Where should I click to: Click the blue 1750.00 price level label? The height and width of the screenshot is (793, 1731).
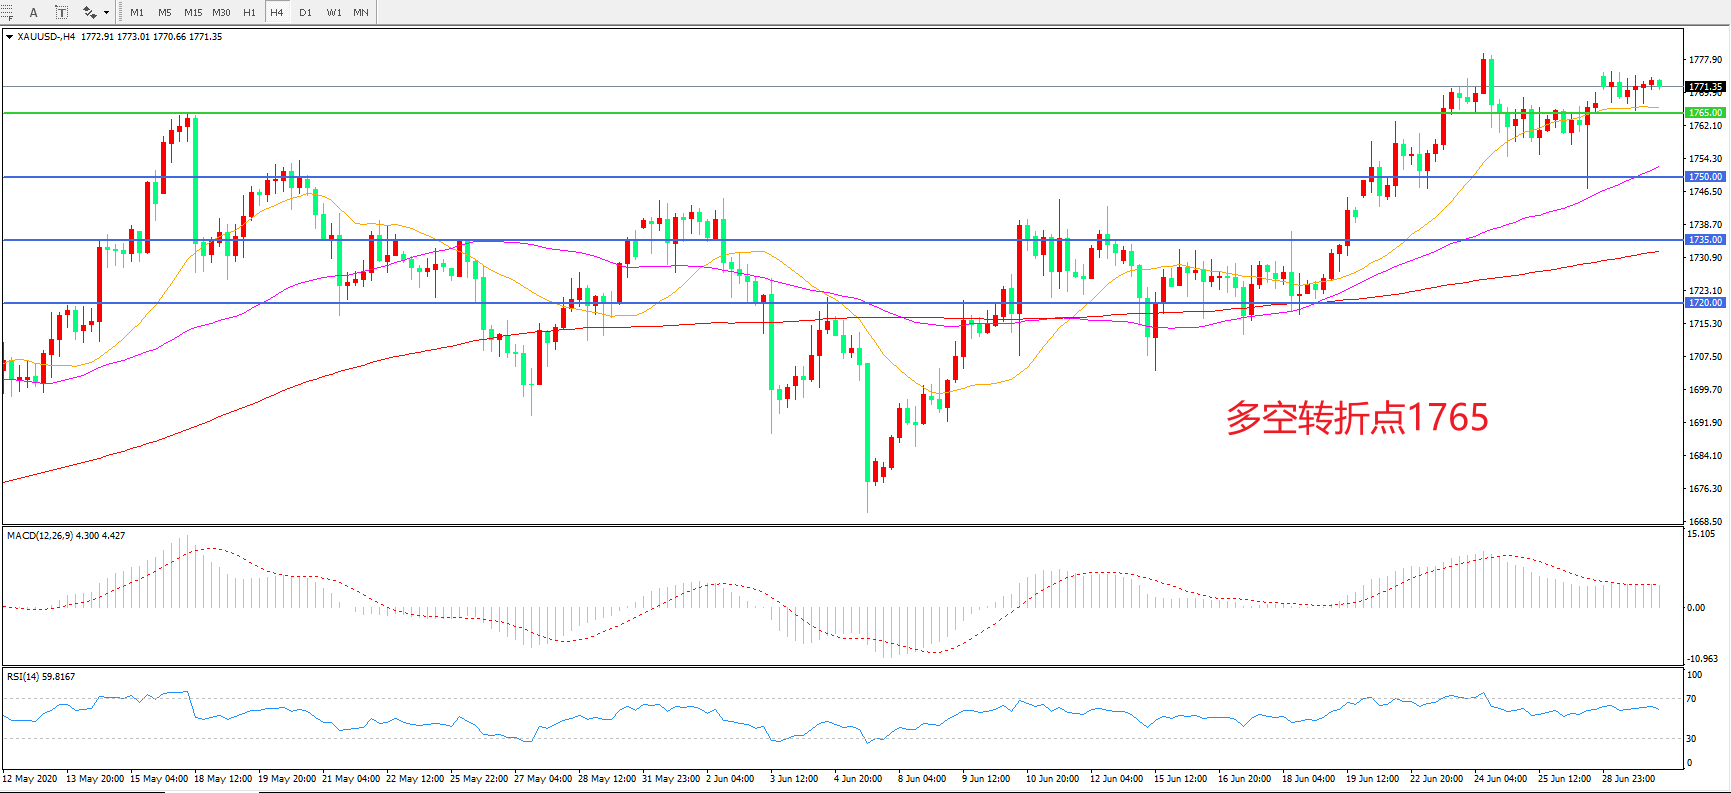pyautogui.click(x=1705, y=177)
